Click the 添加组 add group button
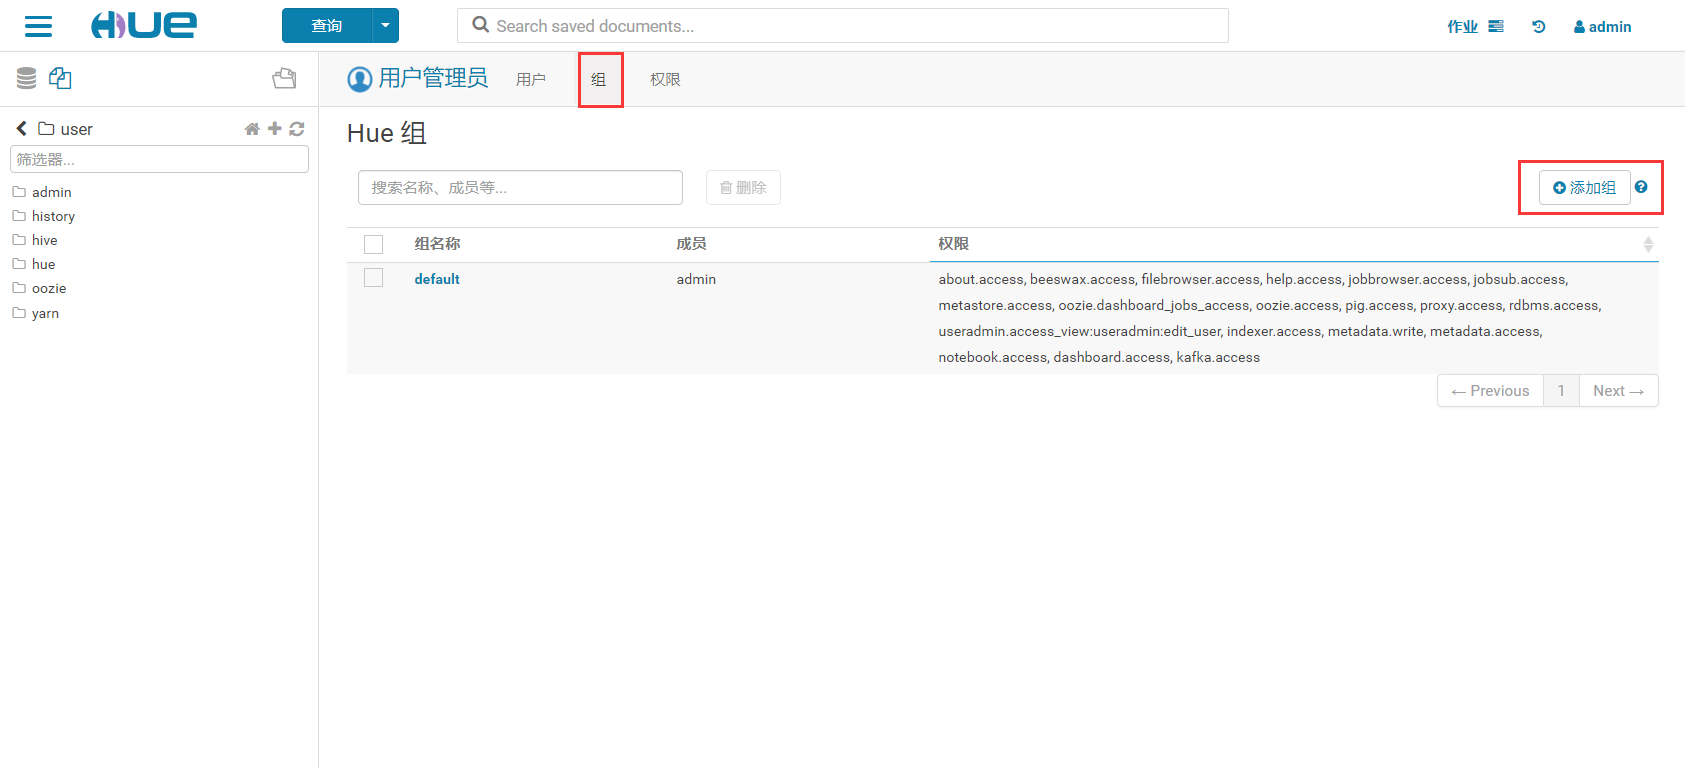The height and width of the screenshot is (768, 1685). click(x=1584, y=187)
